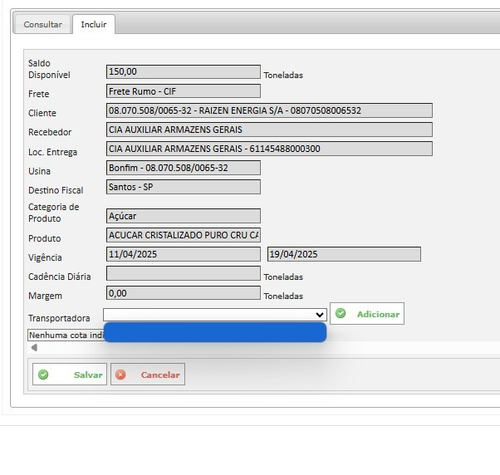Click the Toneladas text beside Margem
Screen dimensions: 500x475
tap(283, 296)
